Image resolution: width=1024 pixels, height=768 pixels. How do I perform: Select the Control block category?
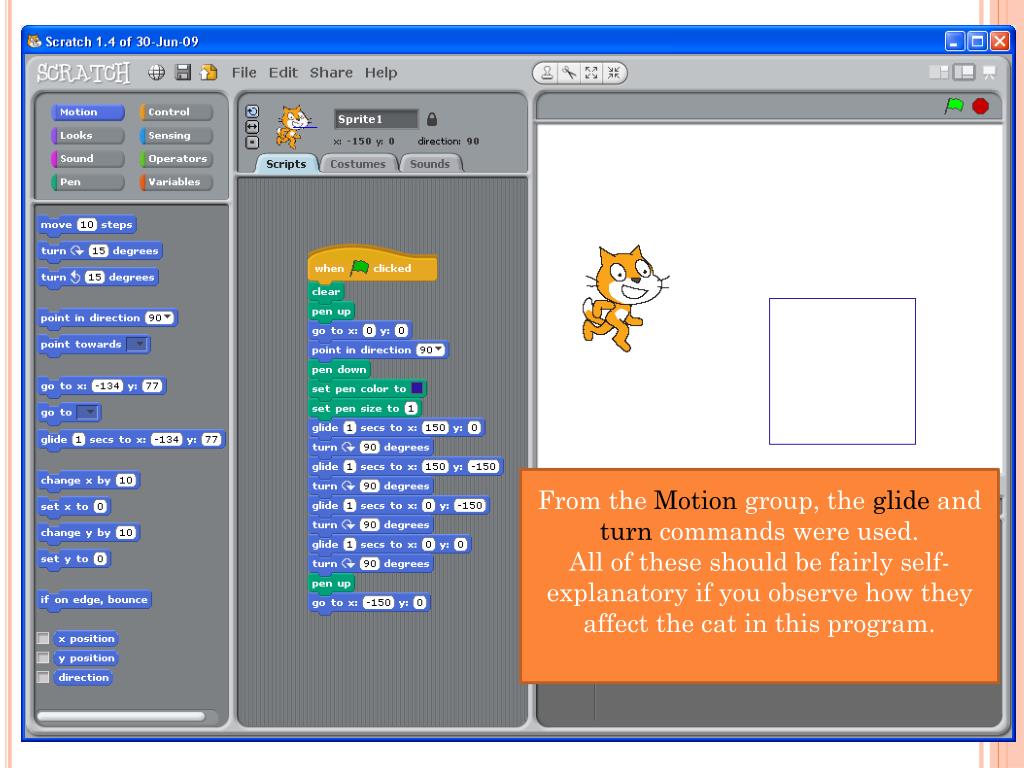176,112
